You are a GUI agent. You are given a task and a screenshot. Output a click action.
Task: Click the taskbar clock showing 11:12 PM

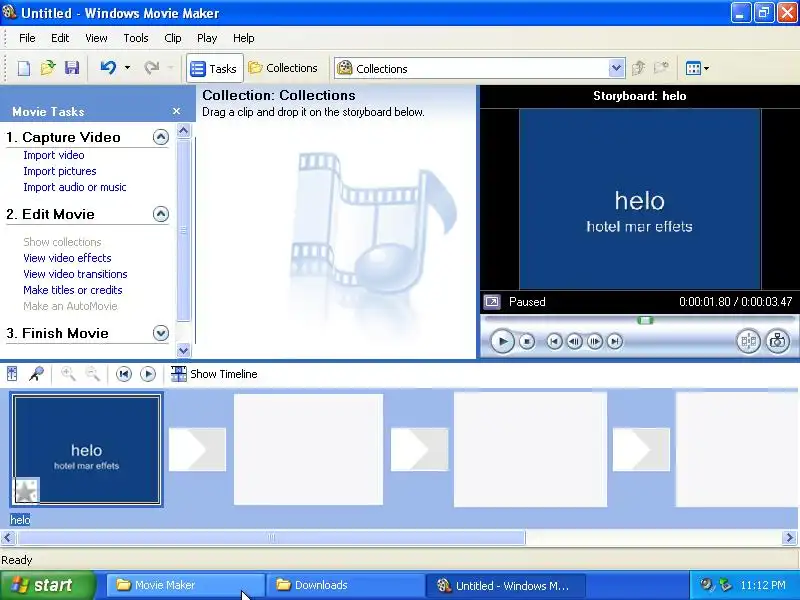763,585
